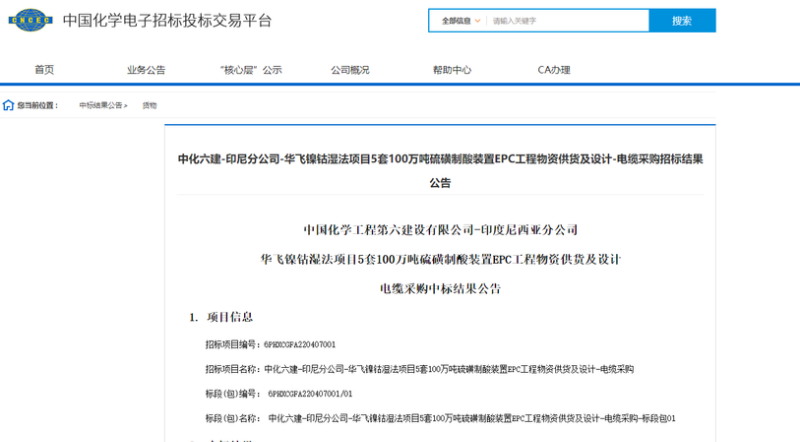The height and width of the screenshot is (442, 800).
Task: Click the 您当前位置 breadcrumb label
Action: point(38,106)
